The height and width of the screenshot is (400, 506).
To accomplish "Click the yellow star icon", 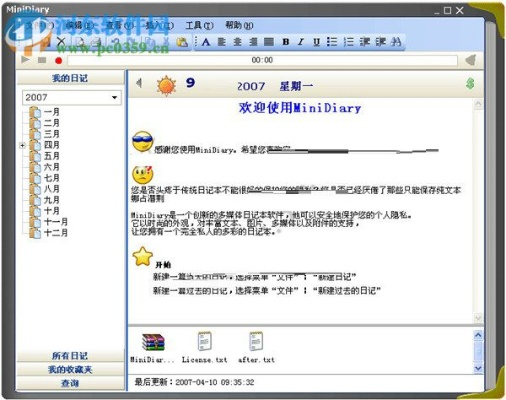I will (143, 256).
